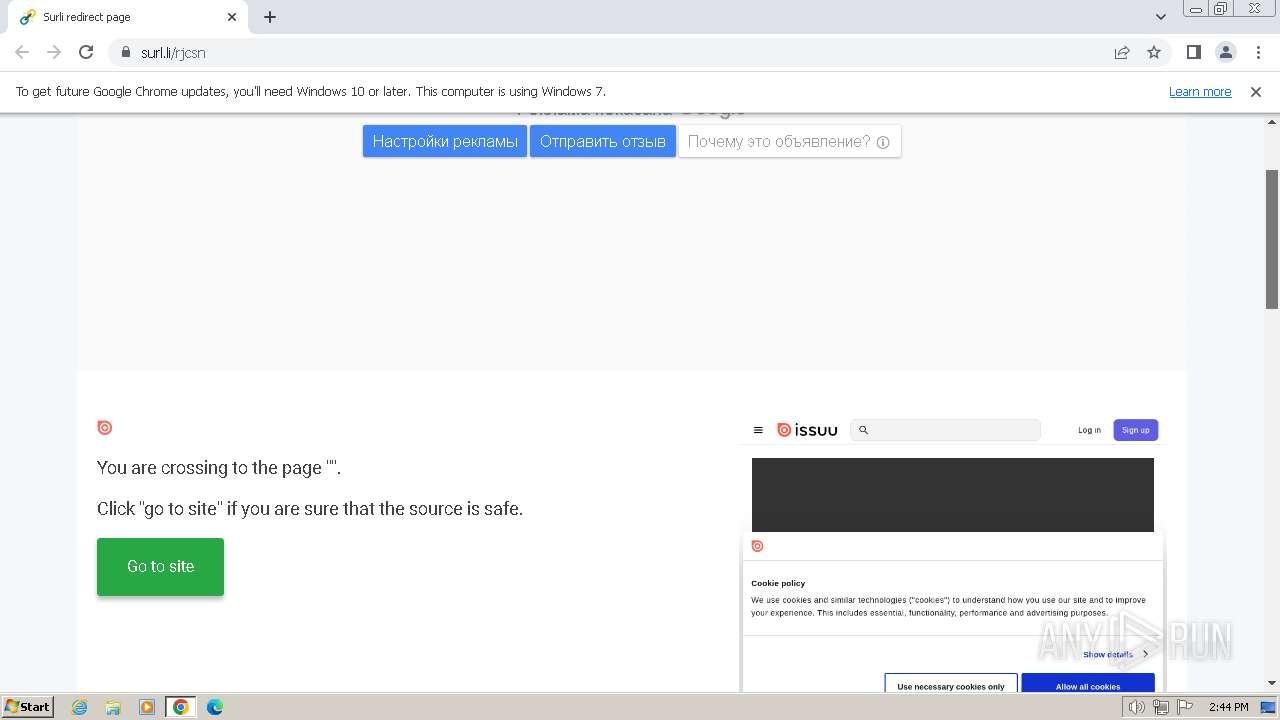
Task: Click Log in in issuu preview
Action: click(x=1089, y=430)
